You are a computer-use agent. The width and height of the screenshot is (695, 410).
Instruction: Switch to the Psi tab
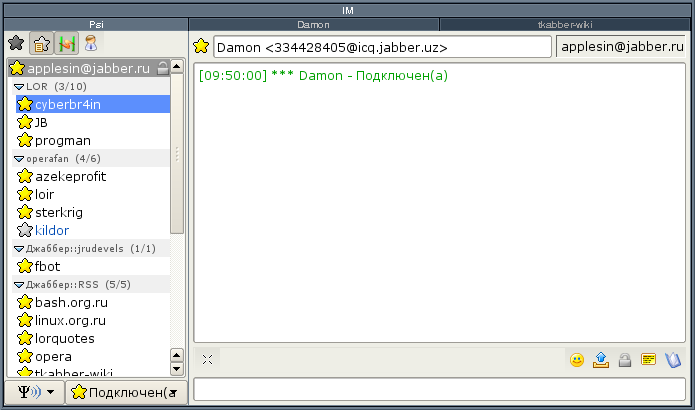(x=95, y=23)
